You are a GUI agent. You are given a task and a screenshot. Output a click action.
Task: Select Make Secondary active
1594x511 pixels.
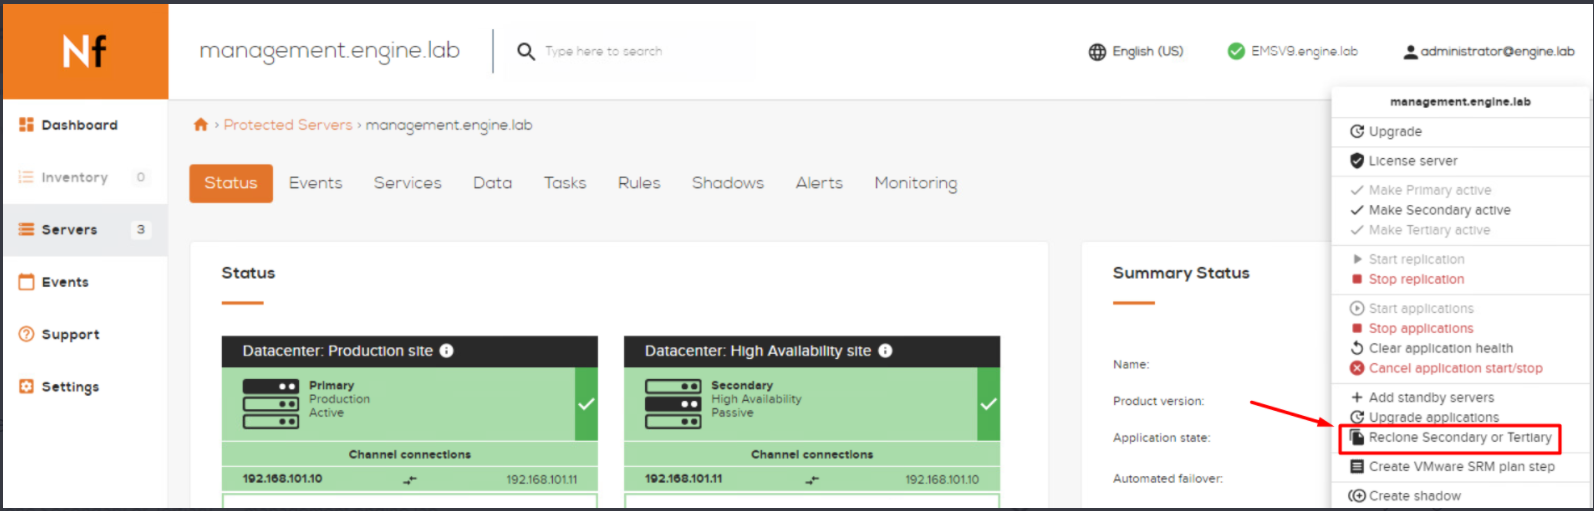(x=1438, y=210)
